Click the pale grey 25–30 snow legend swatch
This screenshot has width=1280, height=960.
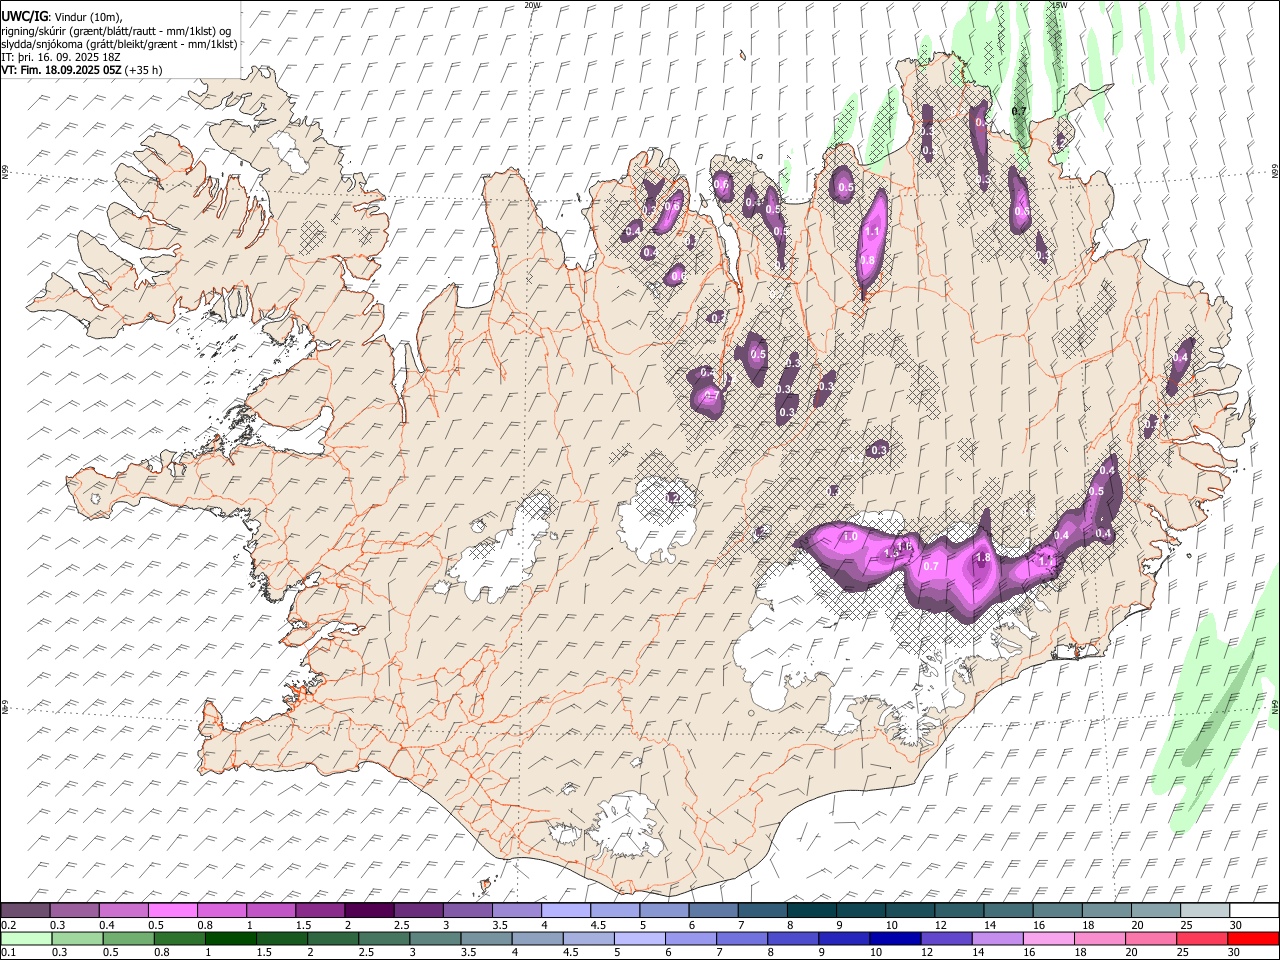pos(1204,911)
